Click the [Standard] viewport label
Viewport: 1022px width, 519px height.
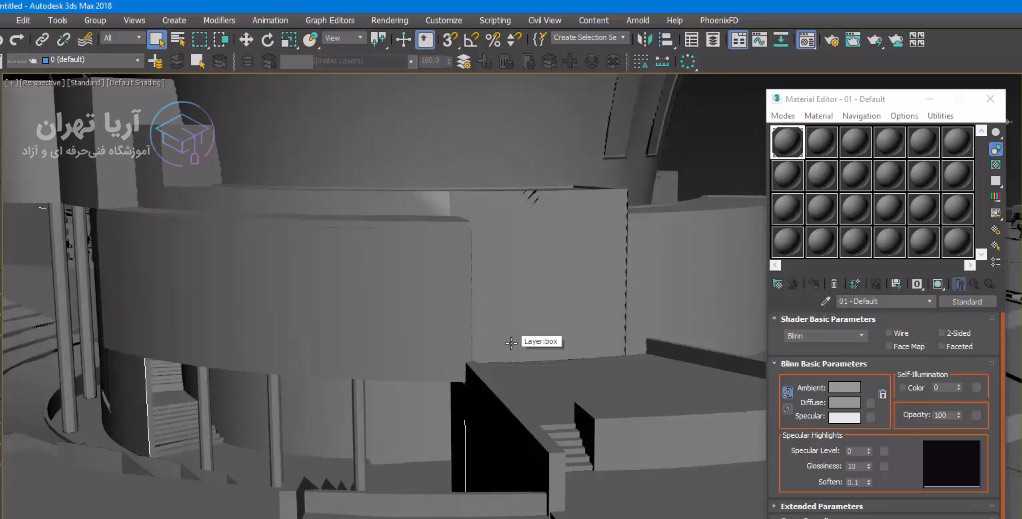pos(86,83)
